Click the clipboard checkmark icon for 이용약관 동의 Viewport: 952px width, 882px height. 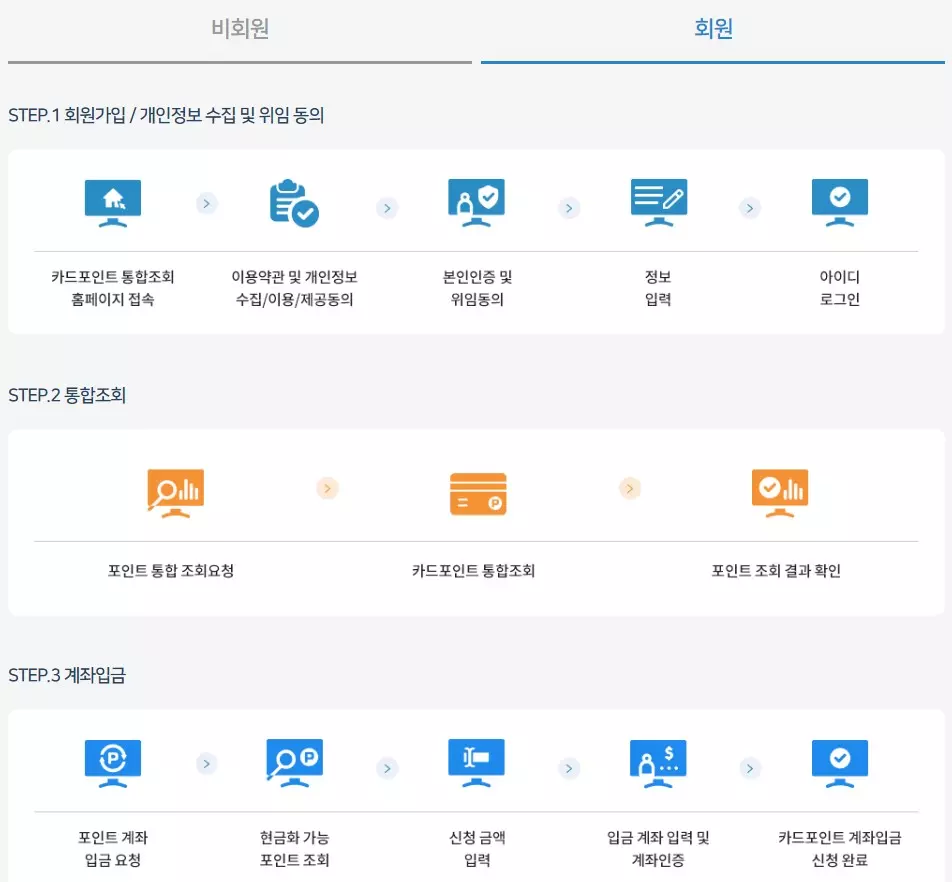click(x=294, y=203)
